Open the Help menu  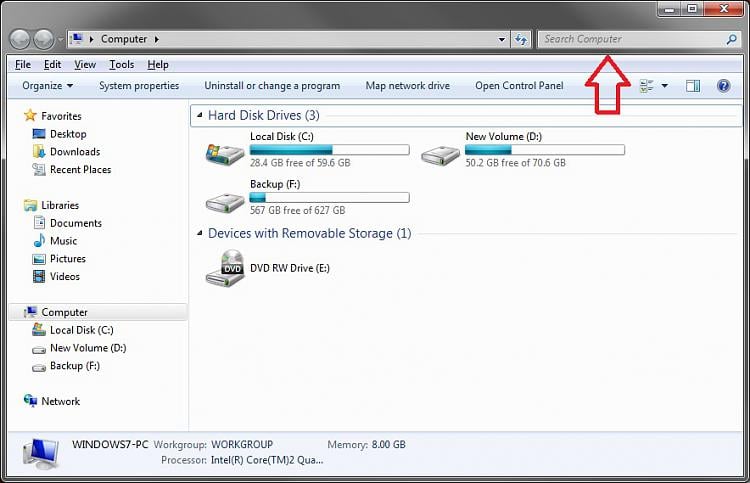[x=158, y=65]
